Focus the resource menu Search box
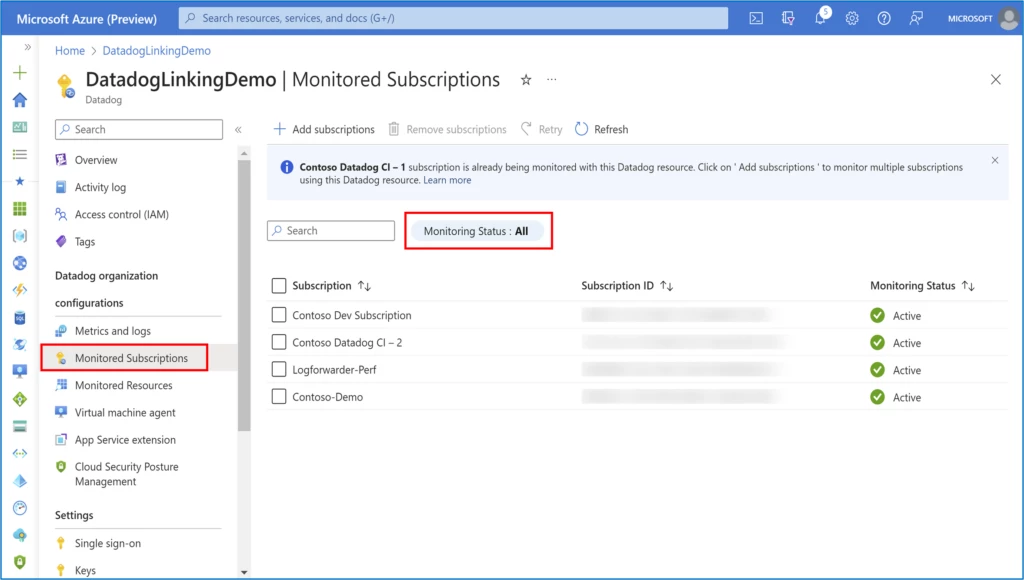Viewport: 1024px width, 580px height. click(138, 129)
